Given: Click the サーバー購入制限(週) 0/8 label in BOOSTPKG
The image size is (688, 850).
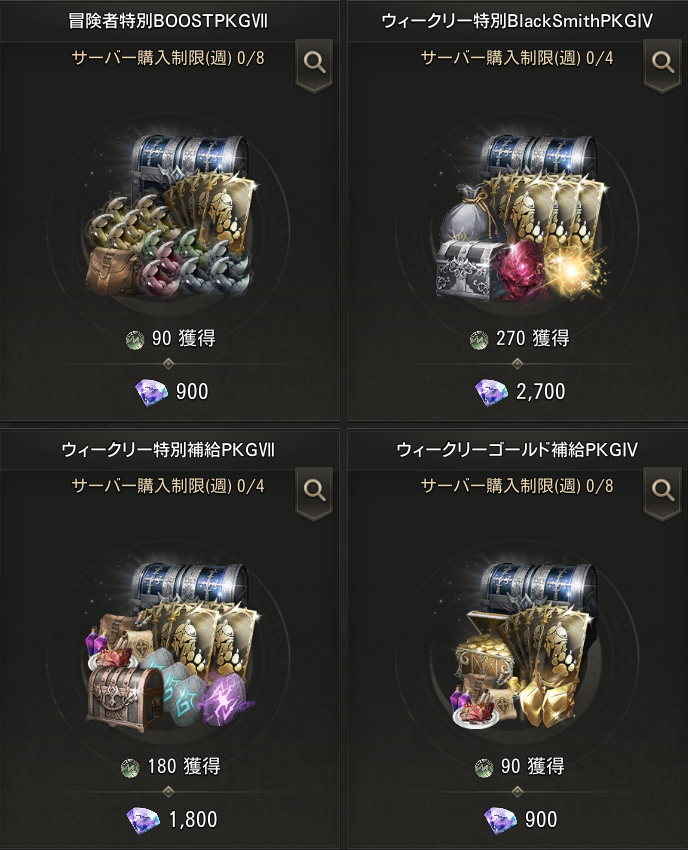Looking at the screenshot, I should (x=168, y=58).
